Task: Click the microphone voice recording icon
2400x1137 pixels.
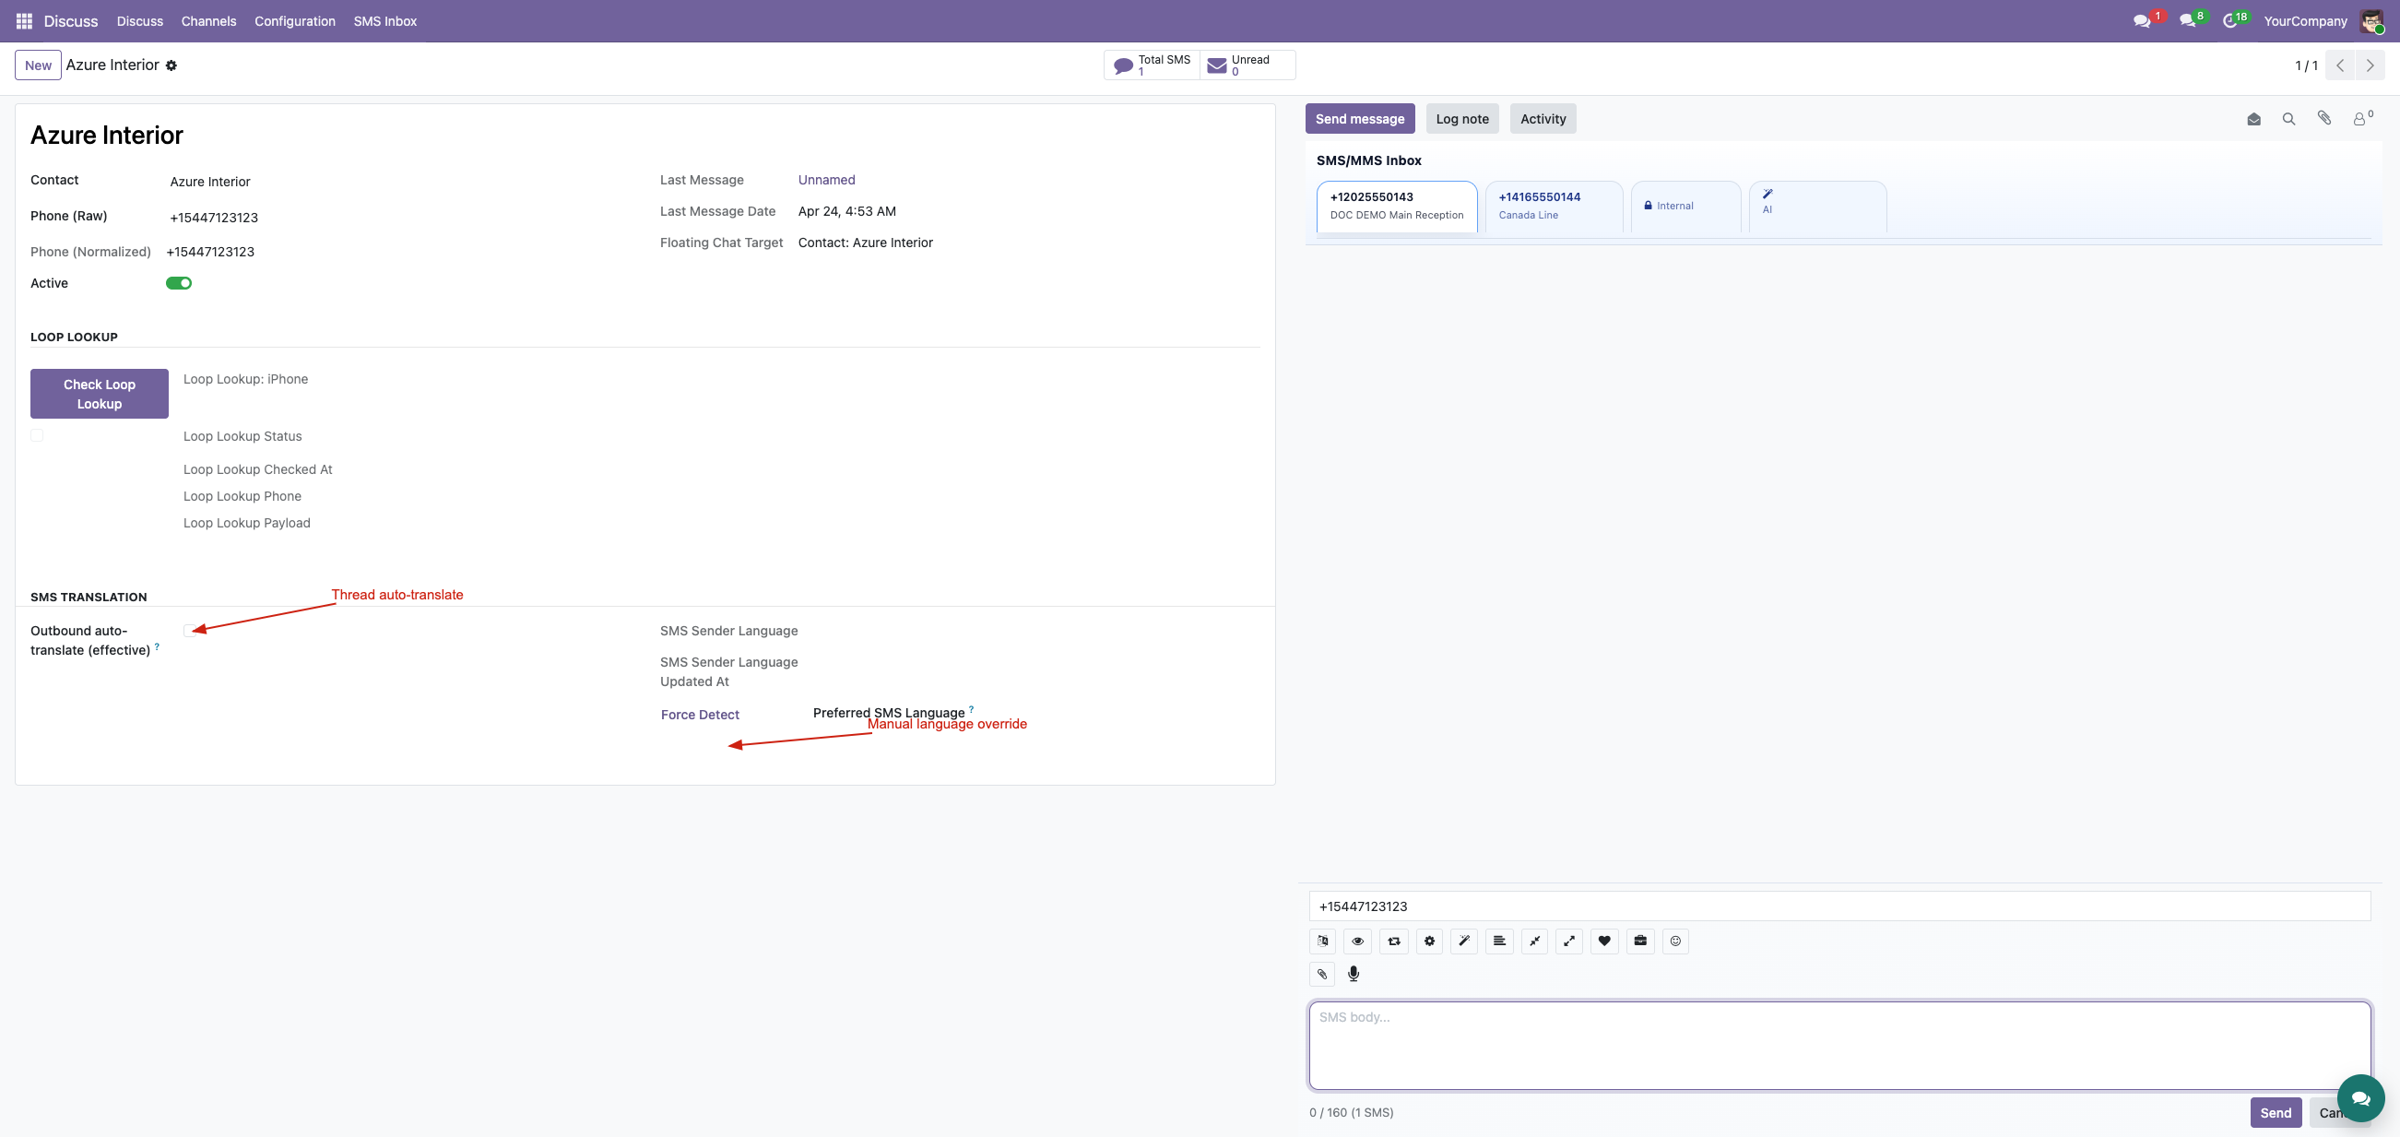Action: [x=1353, y=974]
